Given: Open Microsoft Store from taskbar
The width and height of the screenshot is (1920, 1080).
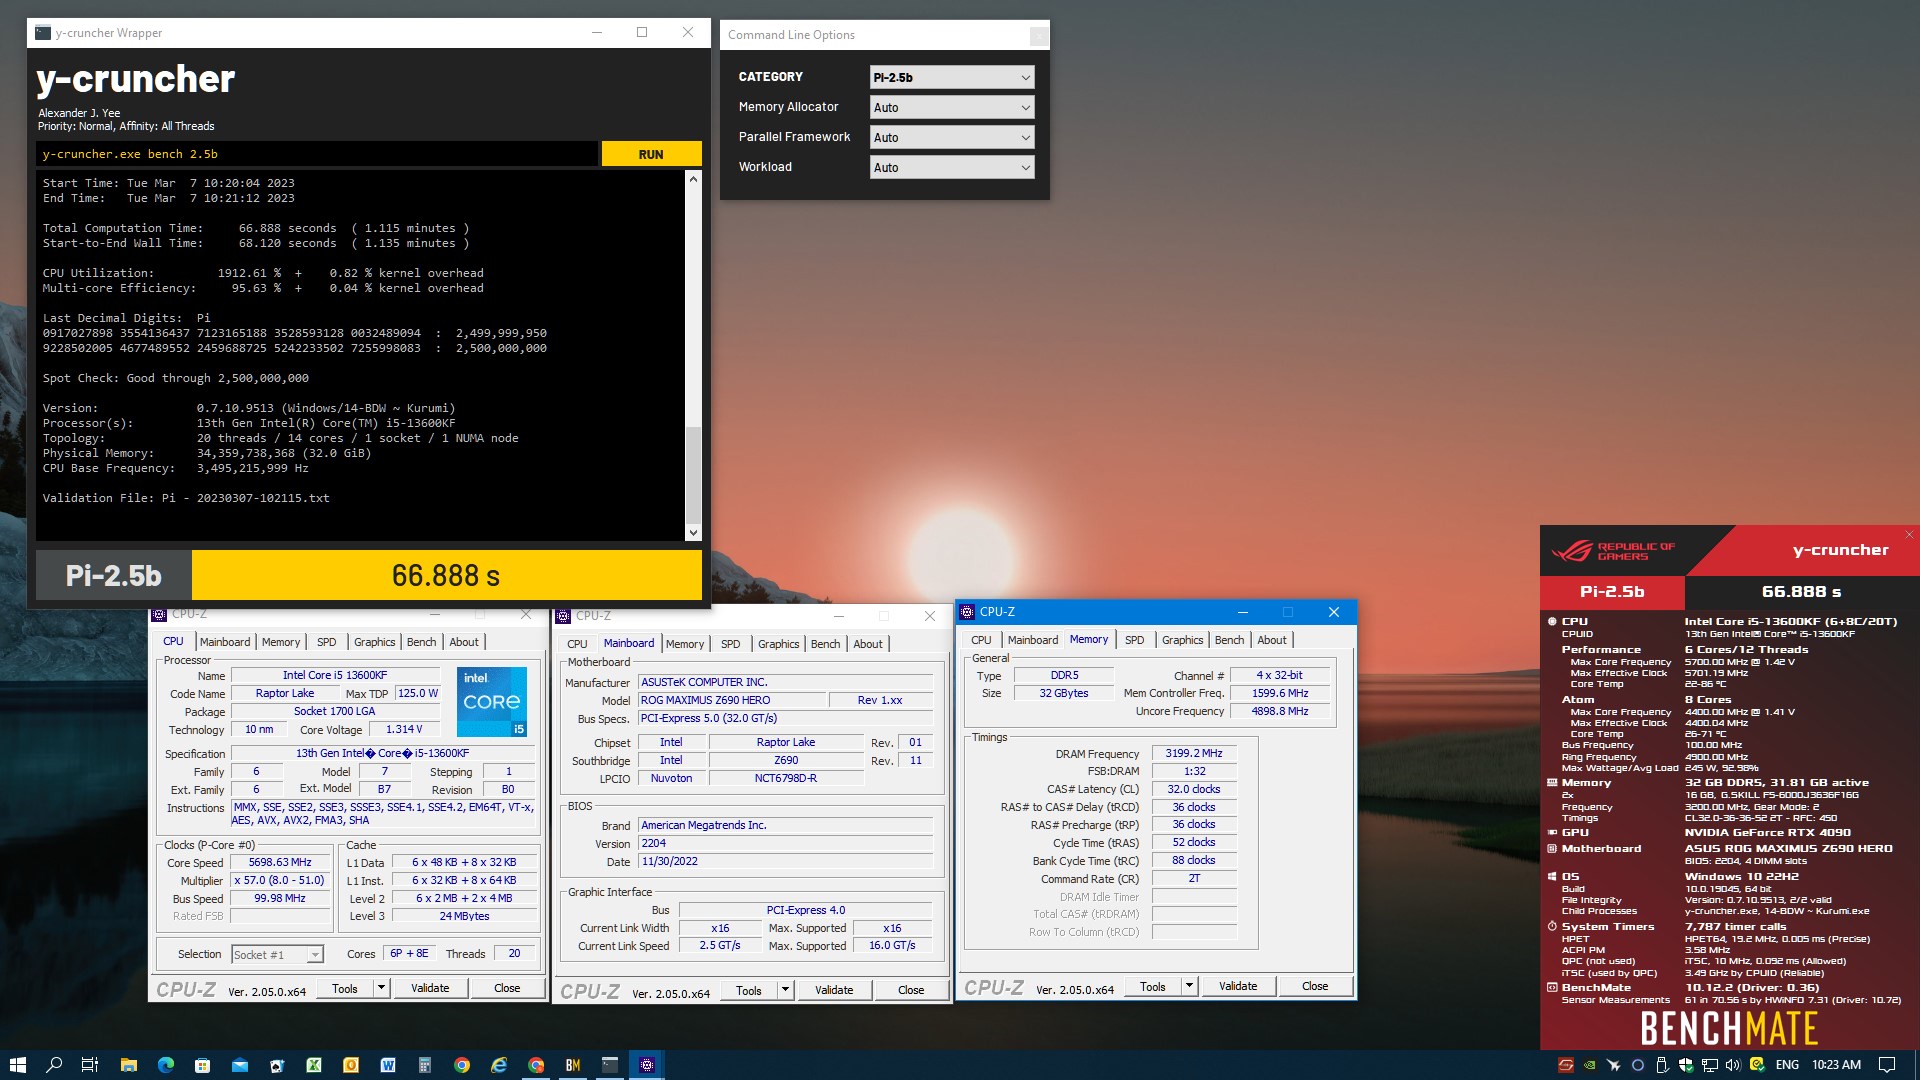Looking at the screenshot, I should point(202,1065).
